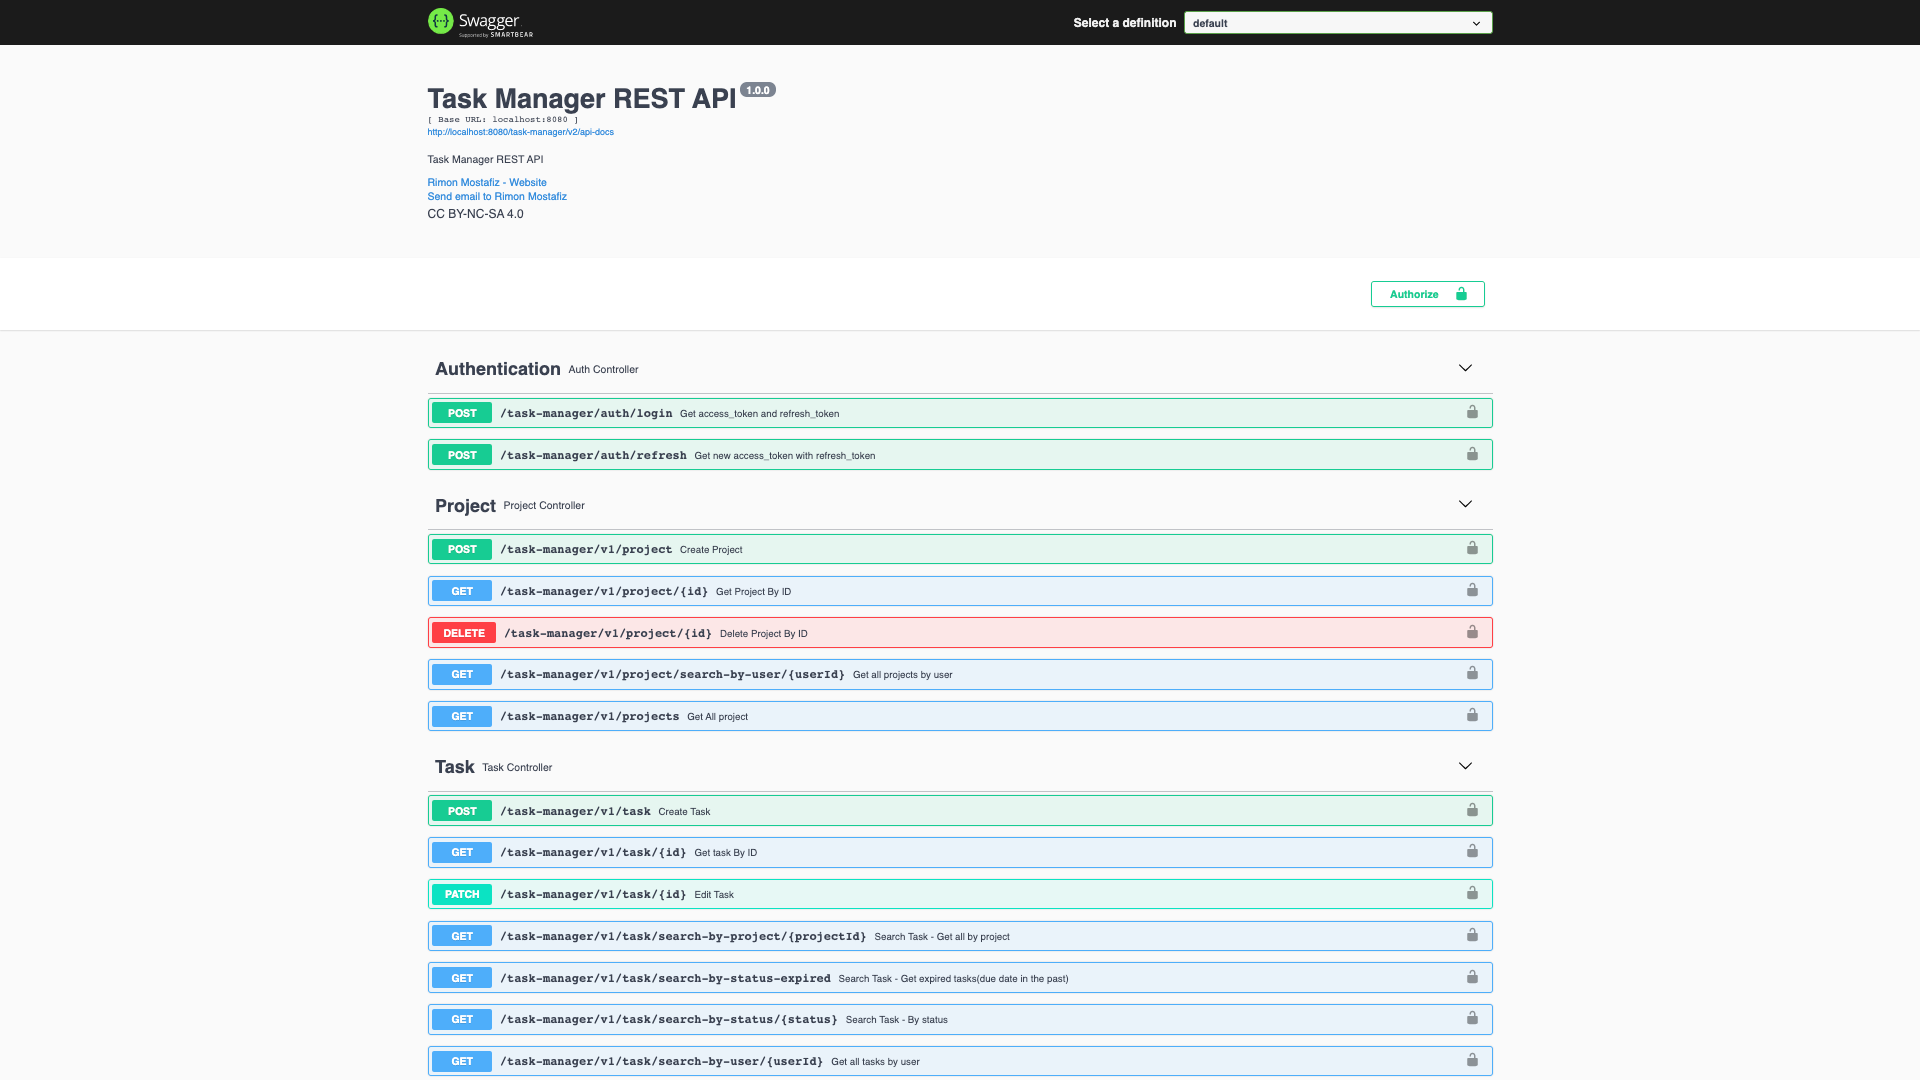Viewport: 1920px width, 1080px height.
Task: Click lock icon on auth/refresh endpoint
Action: [1472, 454]
